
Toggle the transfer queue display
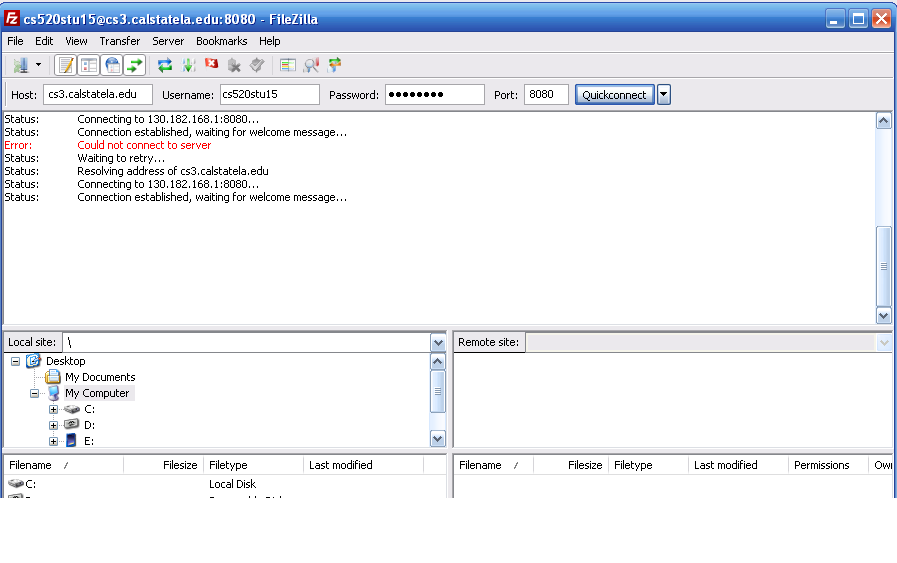[135, 65]
